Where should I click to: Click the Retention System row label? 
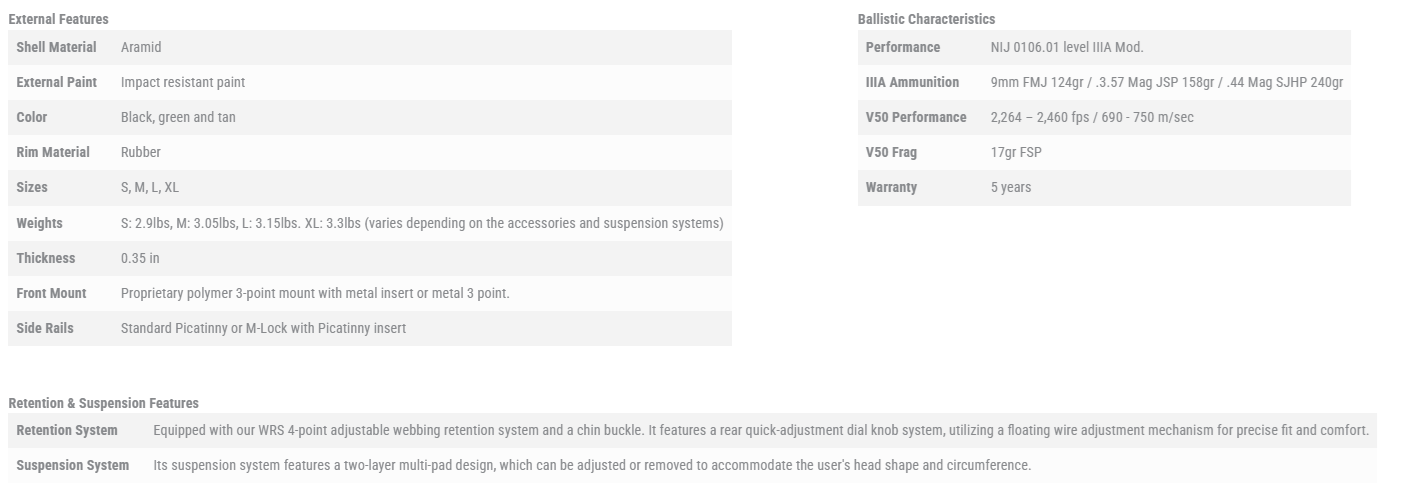click(x=67, y=430)
